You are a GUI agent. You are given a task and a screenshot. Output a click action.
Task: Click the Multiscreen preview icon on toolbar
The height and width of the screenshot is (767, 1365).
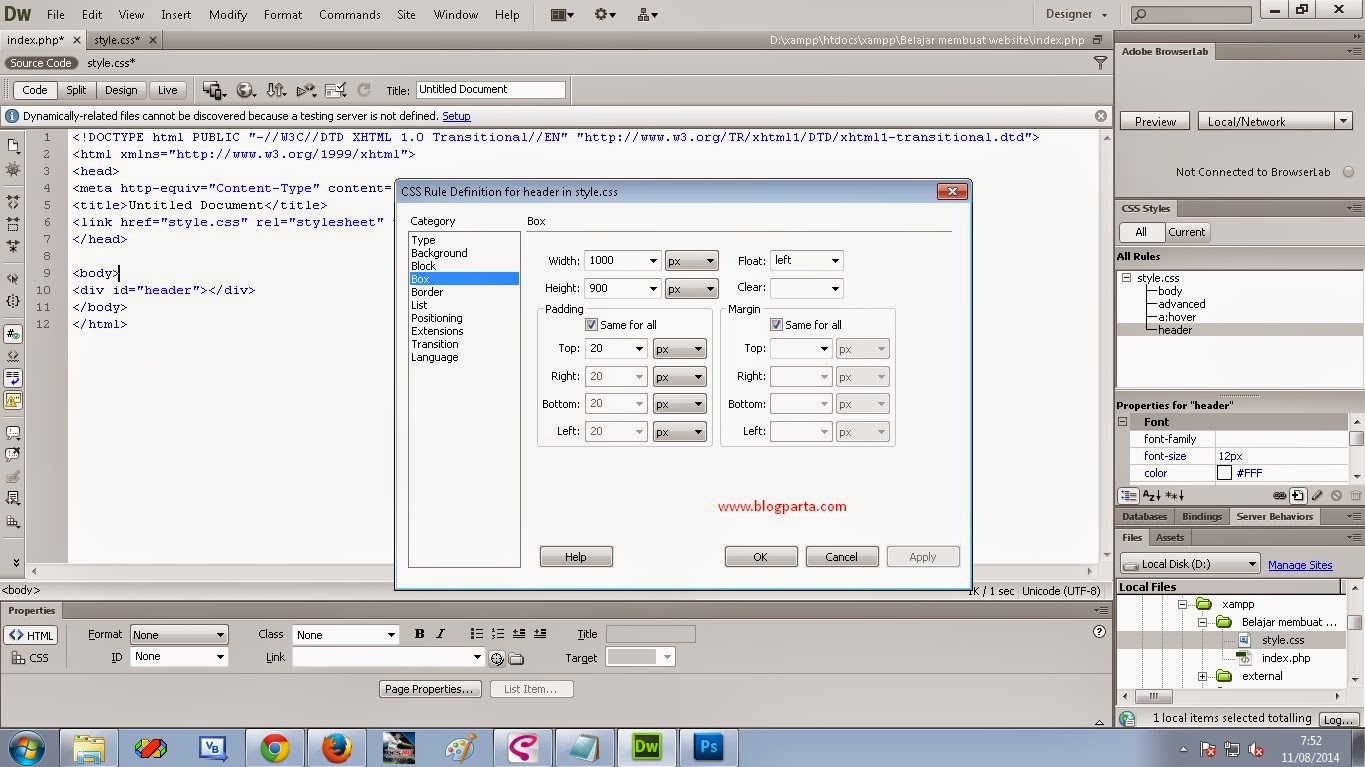click(x=212, y=89)
